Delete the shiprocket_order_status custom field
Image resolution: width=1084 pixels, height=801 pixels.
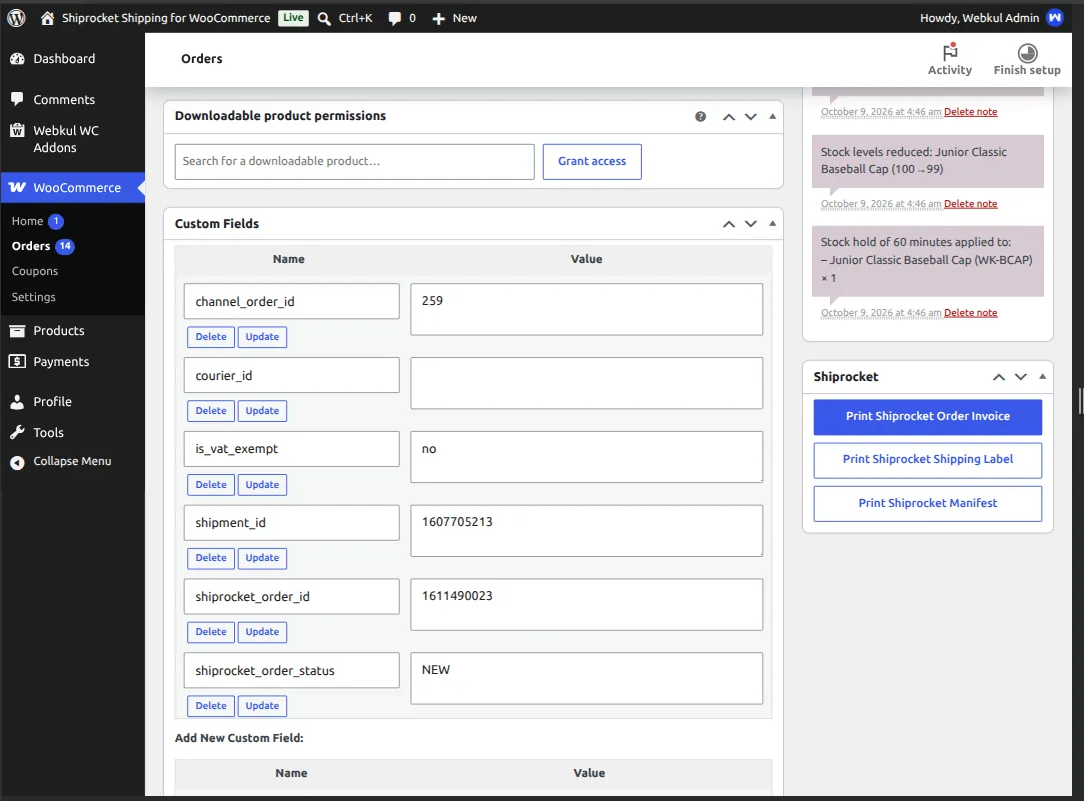(x=211, y=706)
